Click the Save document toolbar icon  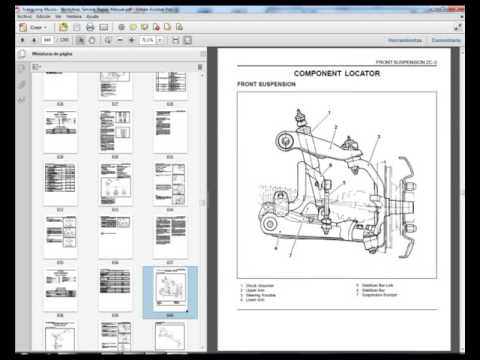[x=76, y=27]
